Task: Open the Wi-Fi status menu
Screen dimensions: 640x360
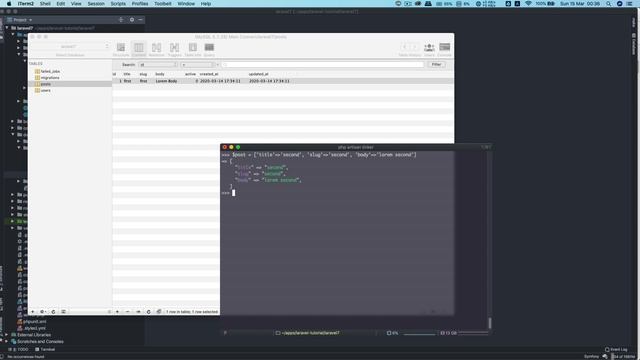Action: (528, 4)
